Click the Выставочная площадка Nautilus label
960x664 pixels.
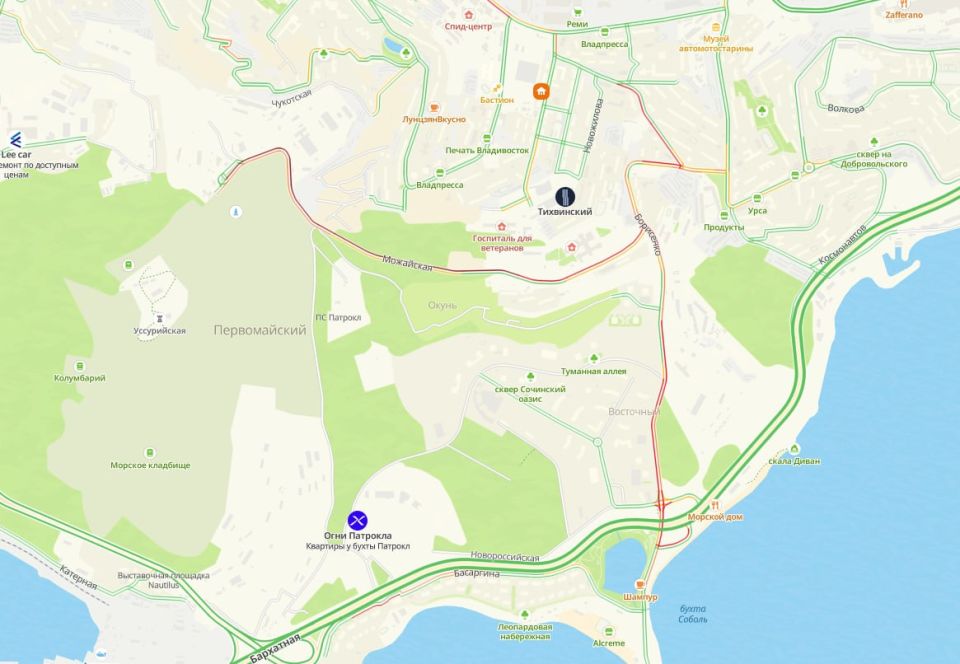pos(163,580)
